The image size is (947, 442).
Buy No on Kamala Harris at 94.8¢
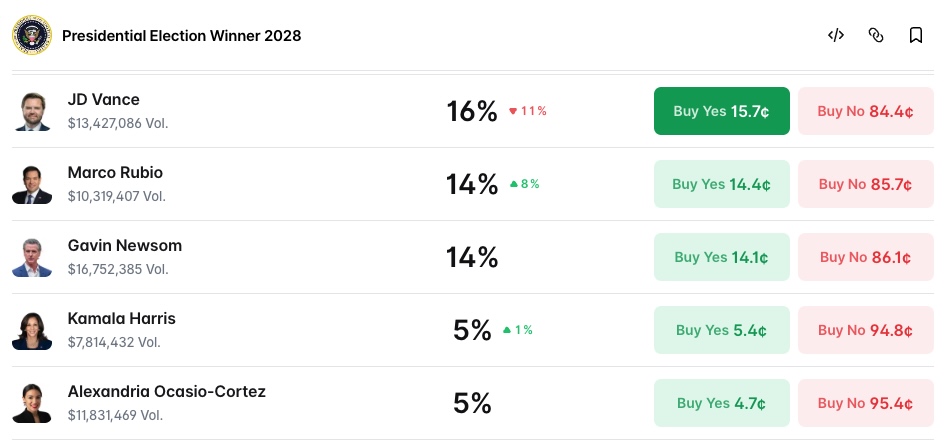coord(866,330)
